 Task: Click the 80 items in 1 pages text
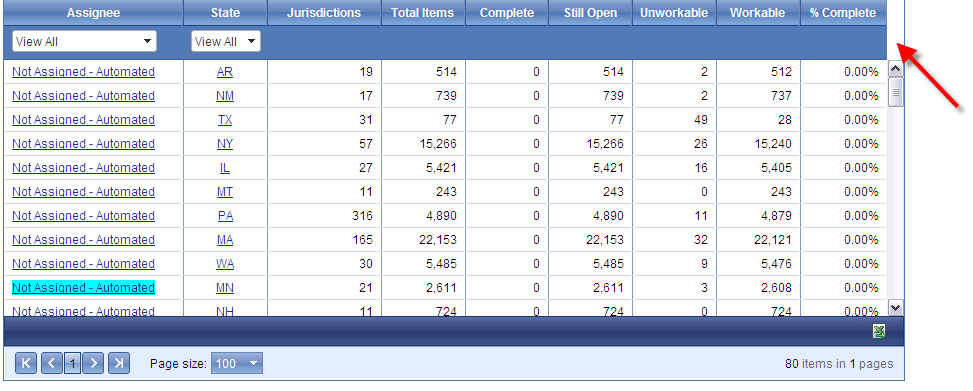click(839, 364)
